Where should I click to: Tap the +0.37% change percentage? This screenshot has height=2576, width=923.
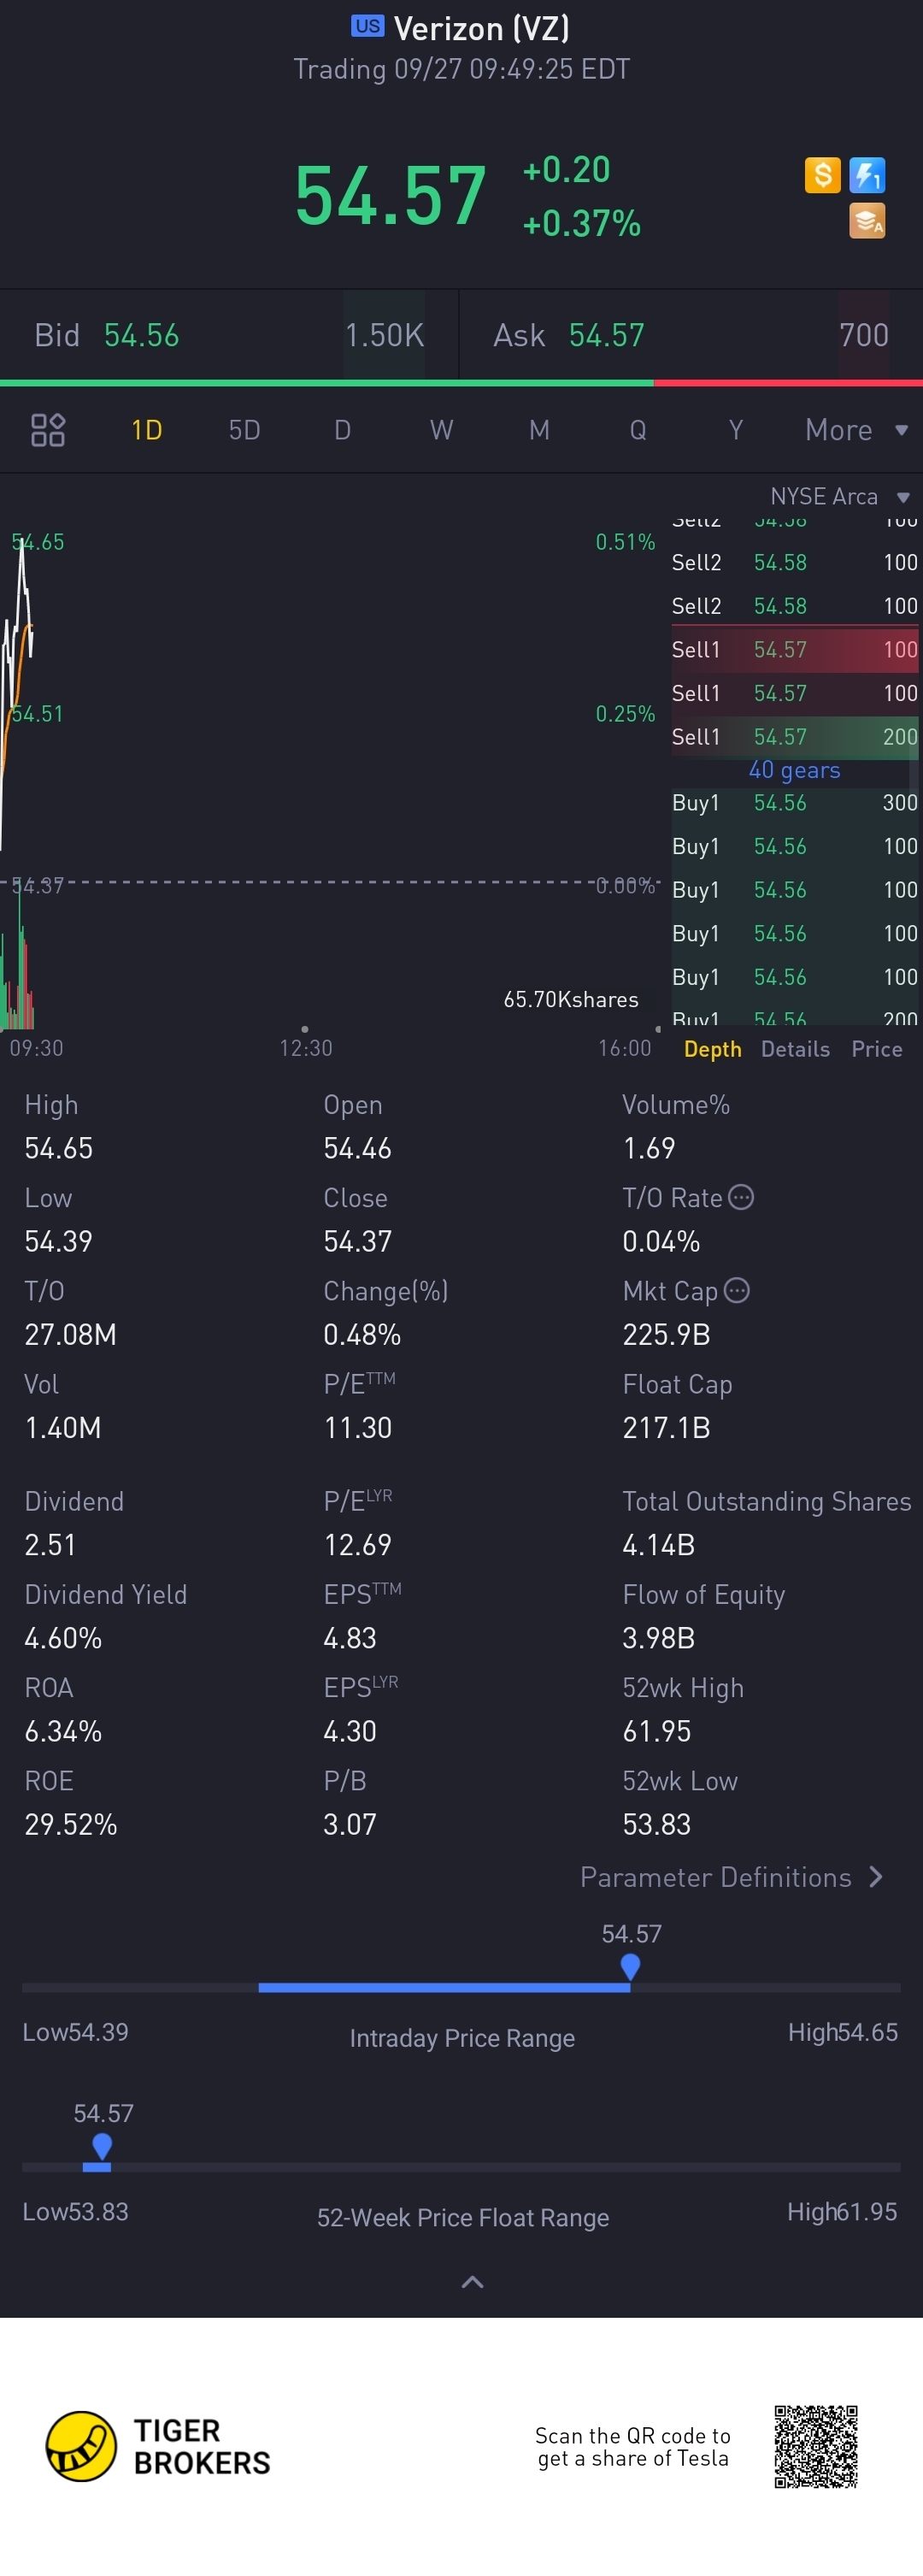pos(581,223)
